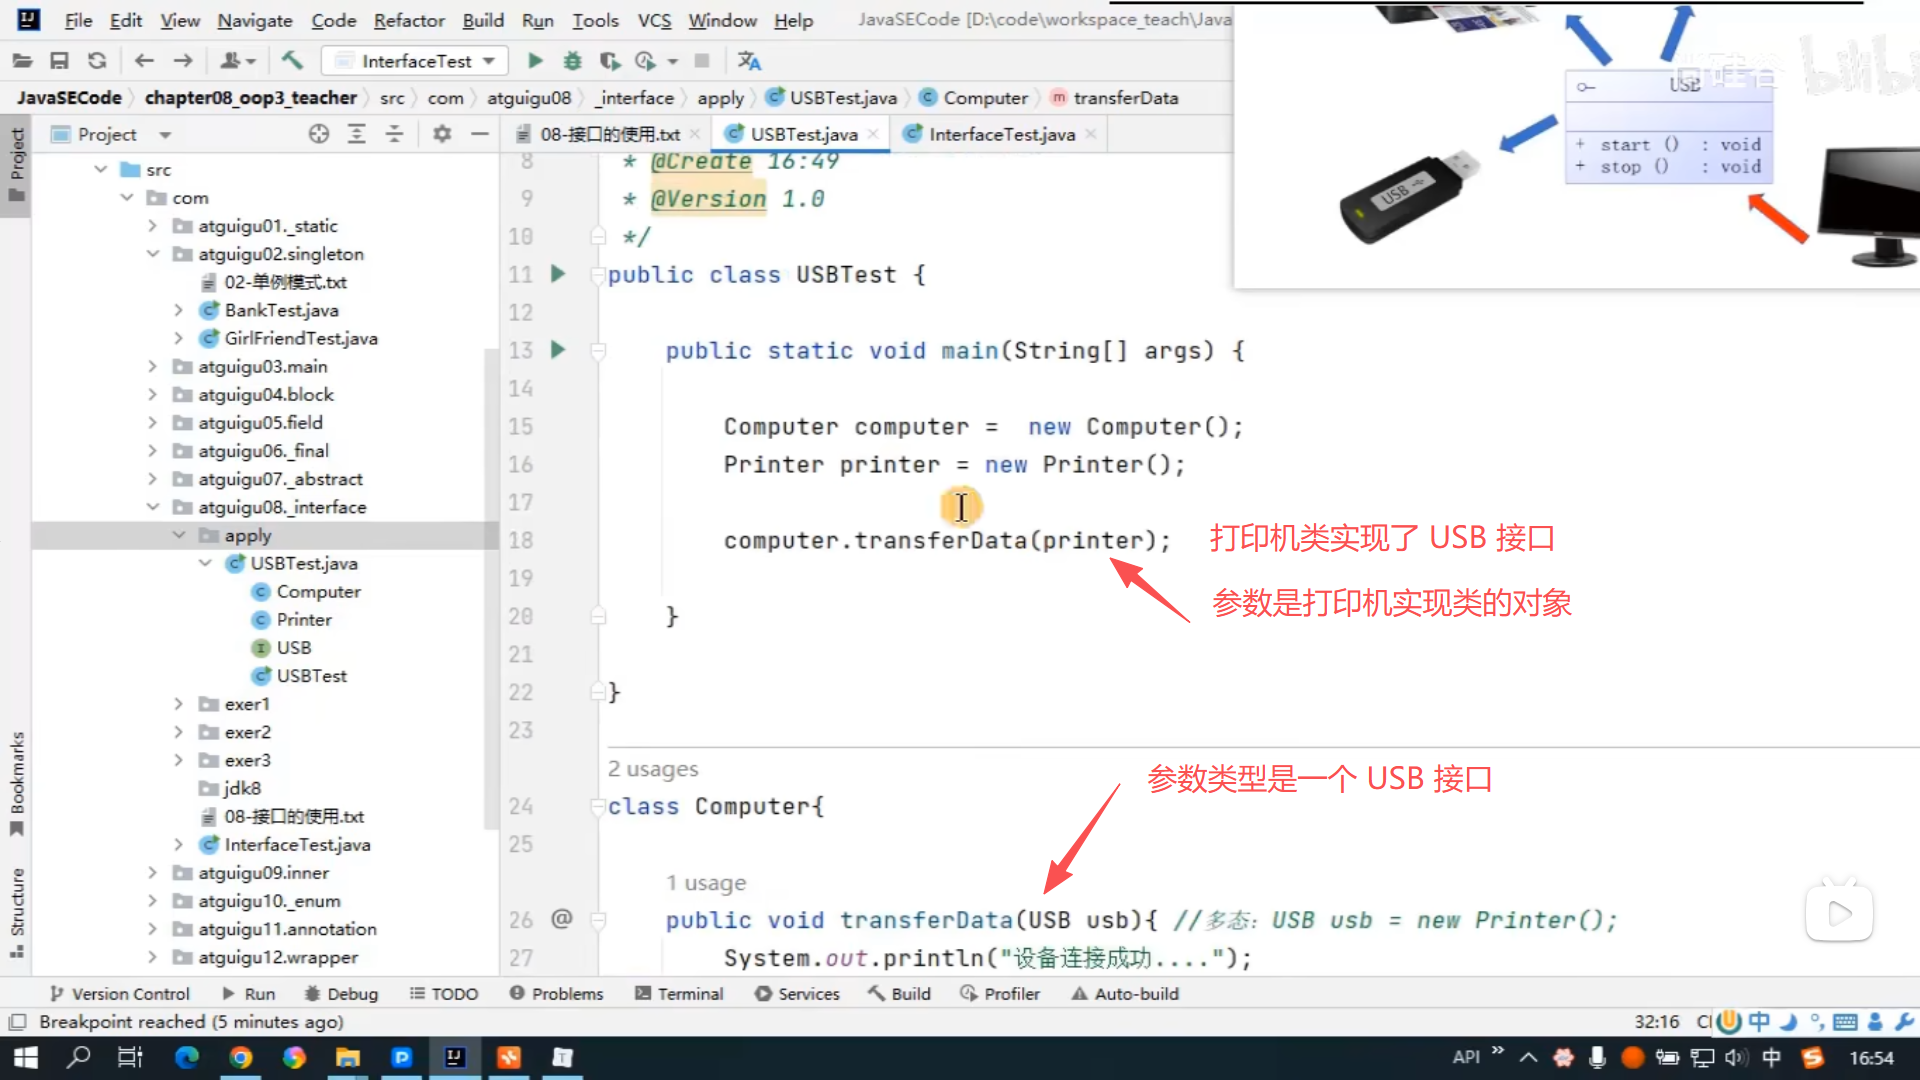Switch to InterfaceTest.java editor tab
The image size is (1920, 1080).
[1001, 134]
